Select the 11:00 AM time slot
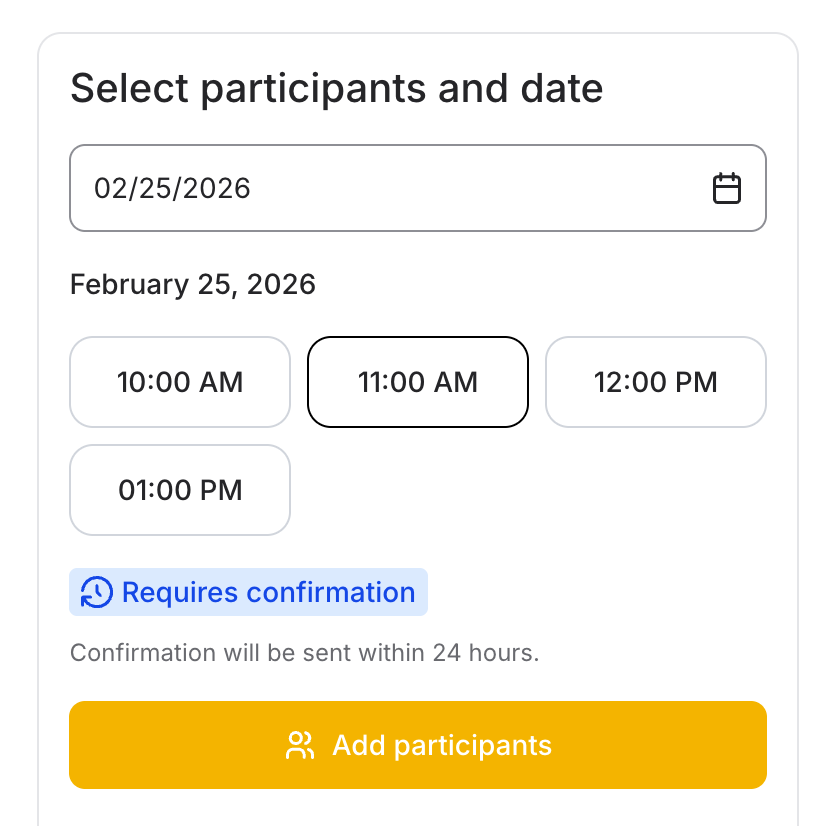834x826 pixels. 418,382
